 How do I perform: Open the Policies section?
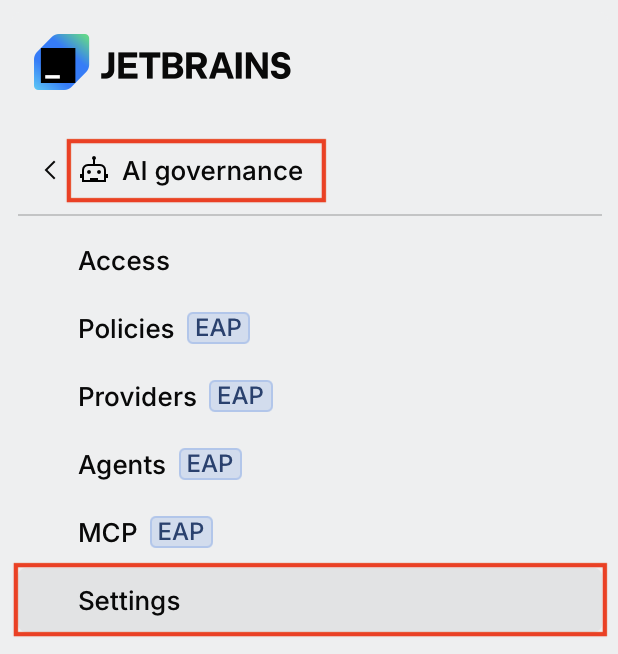126,329
